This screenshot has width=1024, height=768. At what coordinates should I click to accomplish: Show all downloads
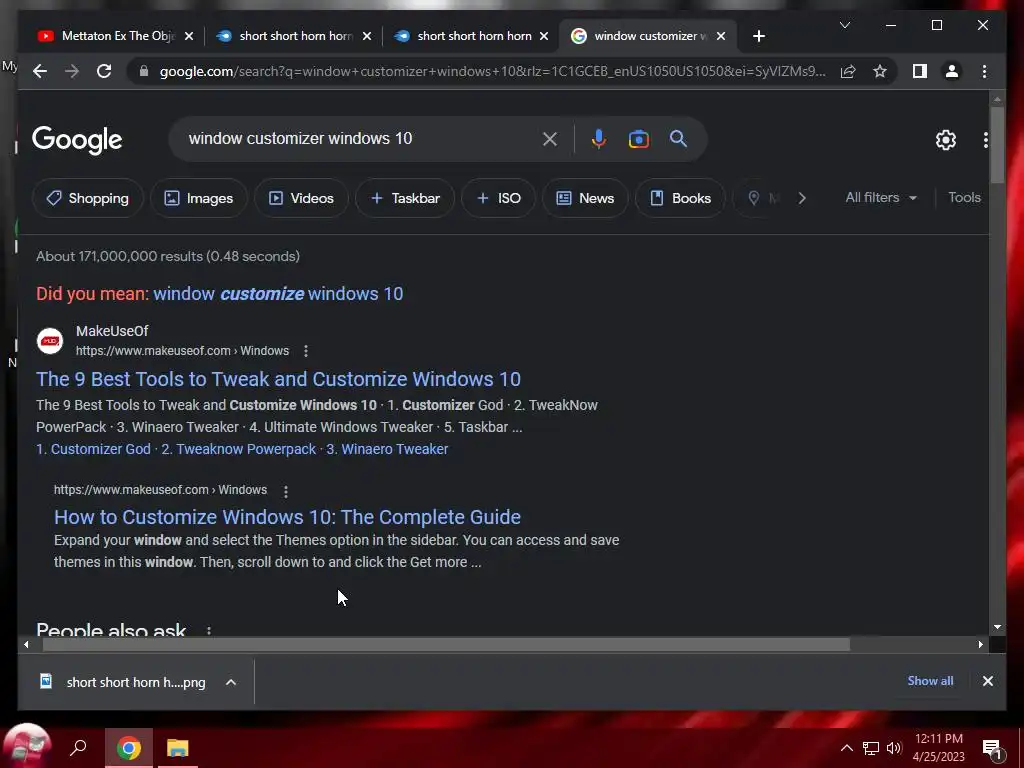[930, 681]
